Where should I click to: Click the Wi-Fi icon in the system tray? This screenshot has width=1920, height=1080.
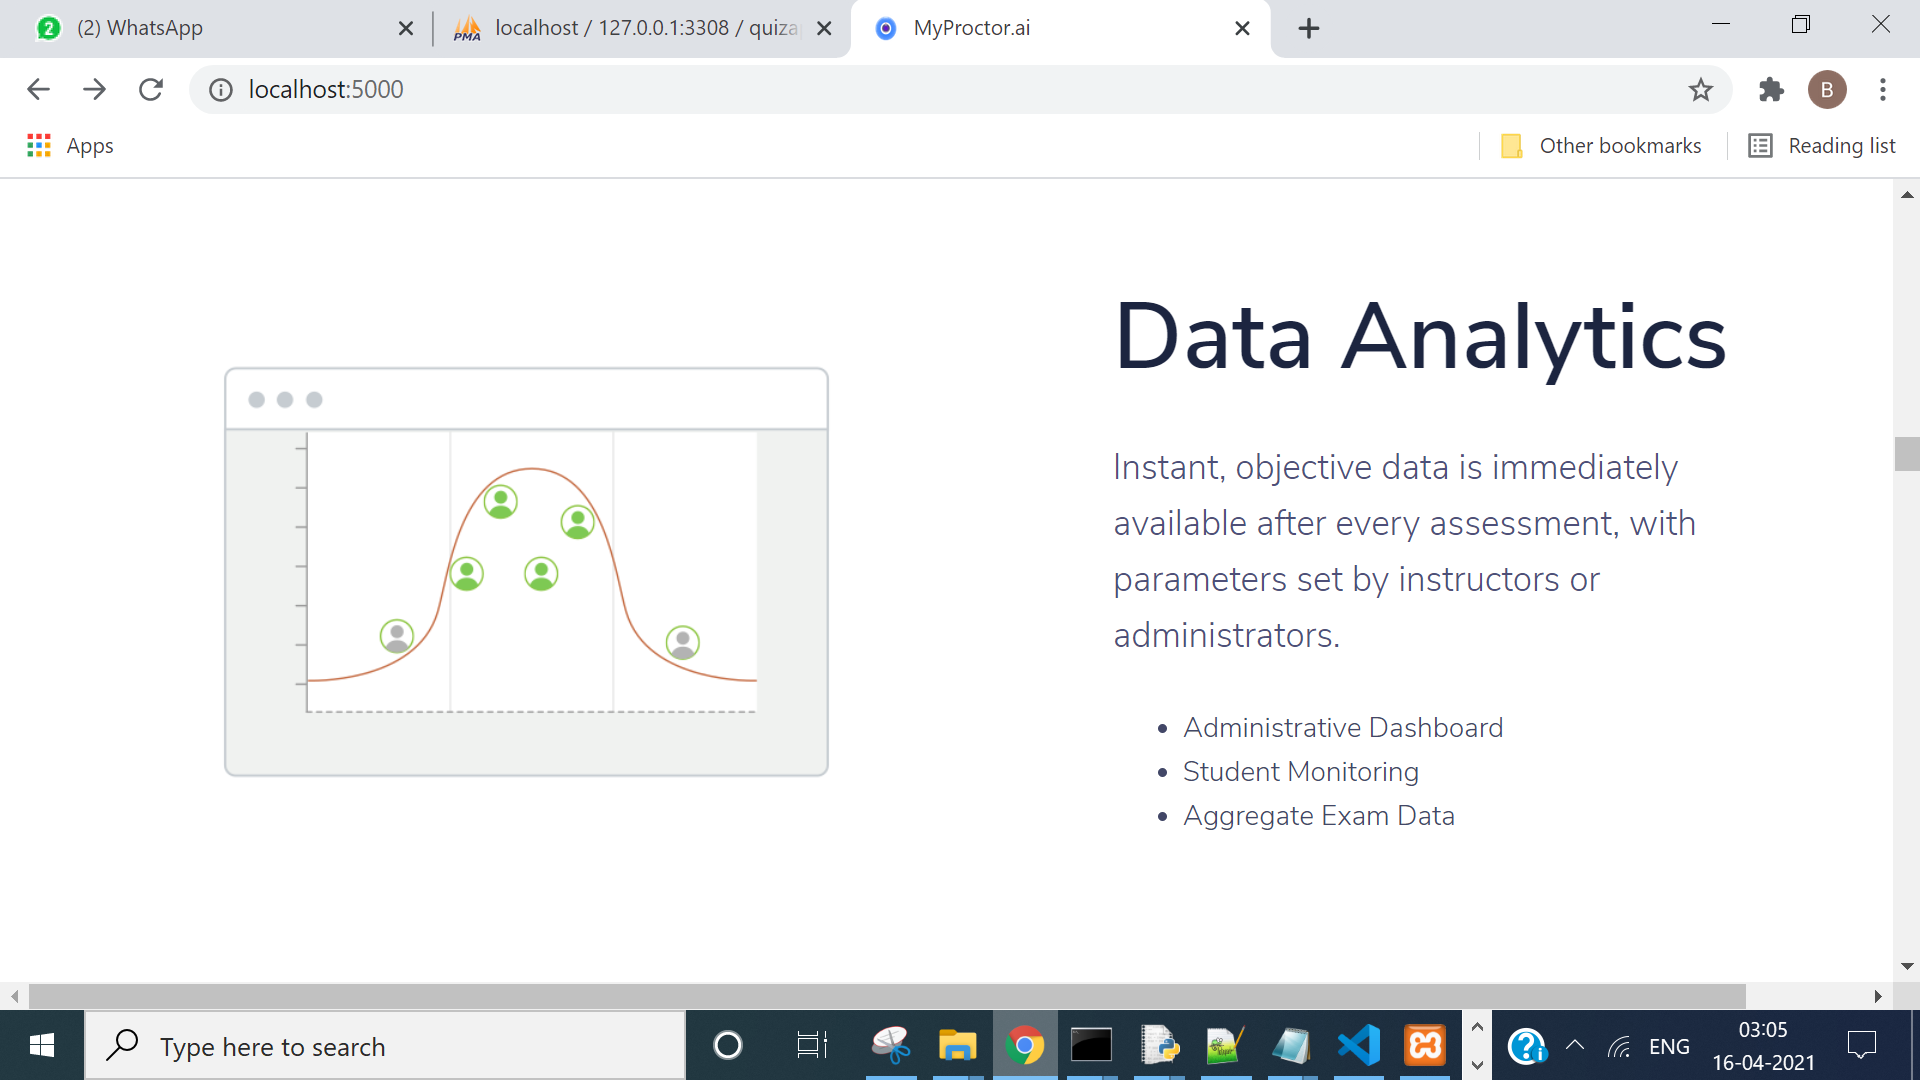tap(1619, 1046)
